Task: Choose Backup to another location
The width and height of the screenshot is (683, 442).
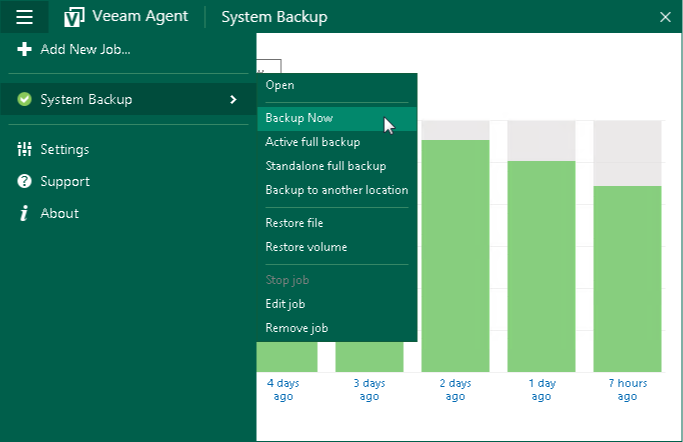Action: tap(336, 190)
